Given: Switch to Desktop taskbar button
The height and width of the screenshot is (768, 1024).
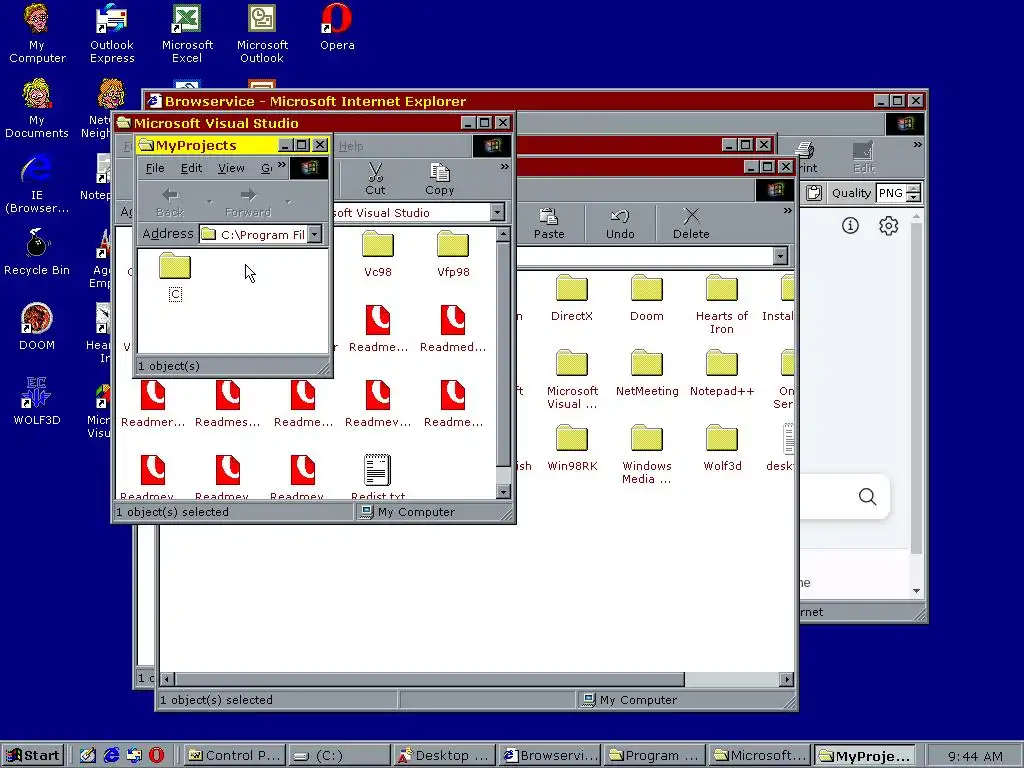Looking at the screenshot, I should click(445, 756).
